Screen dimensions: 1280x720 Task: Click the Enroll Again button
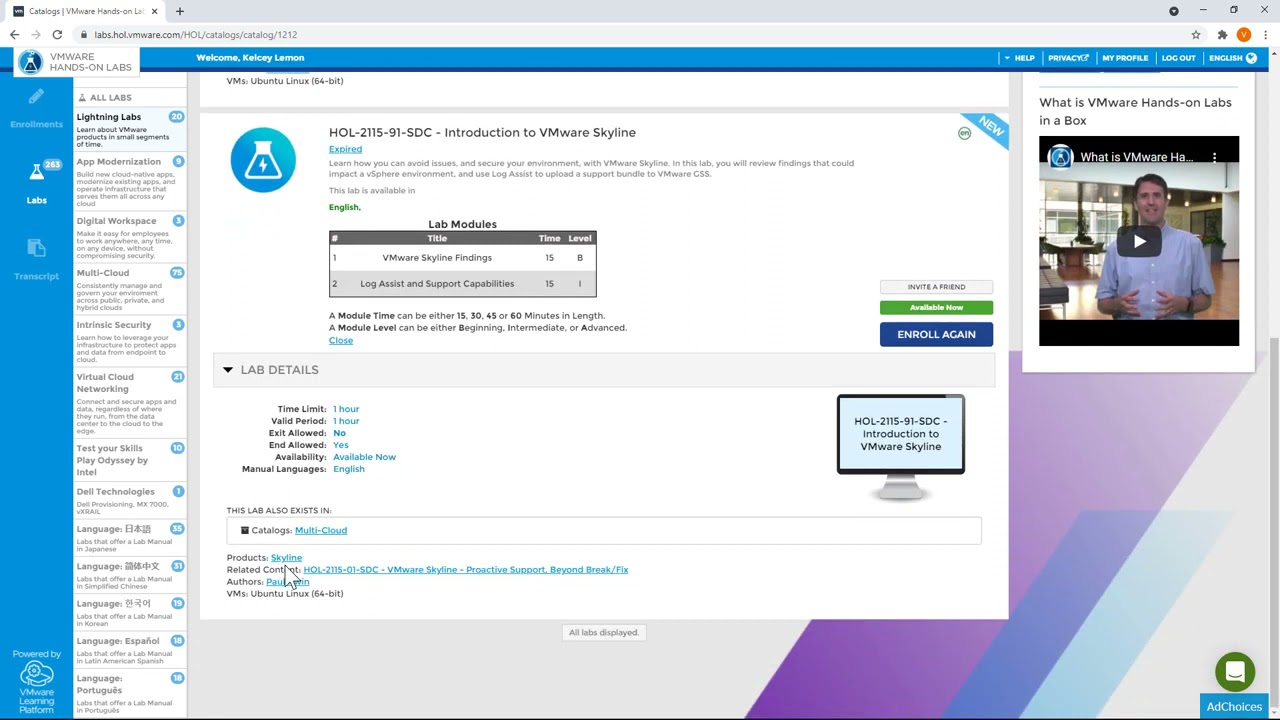click(936, 334)
